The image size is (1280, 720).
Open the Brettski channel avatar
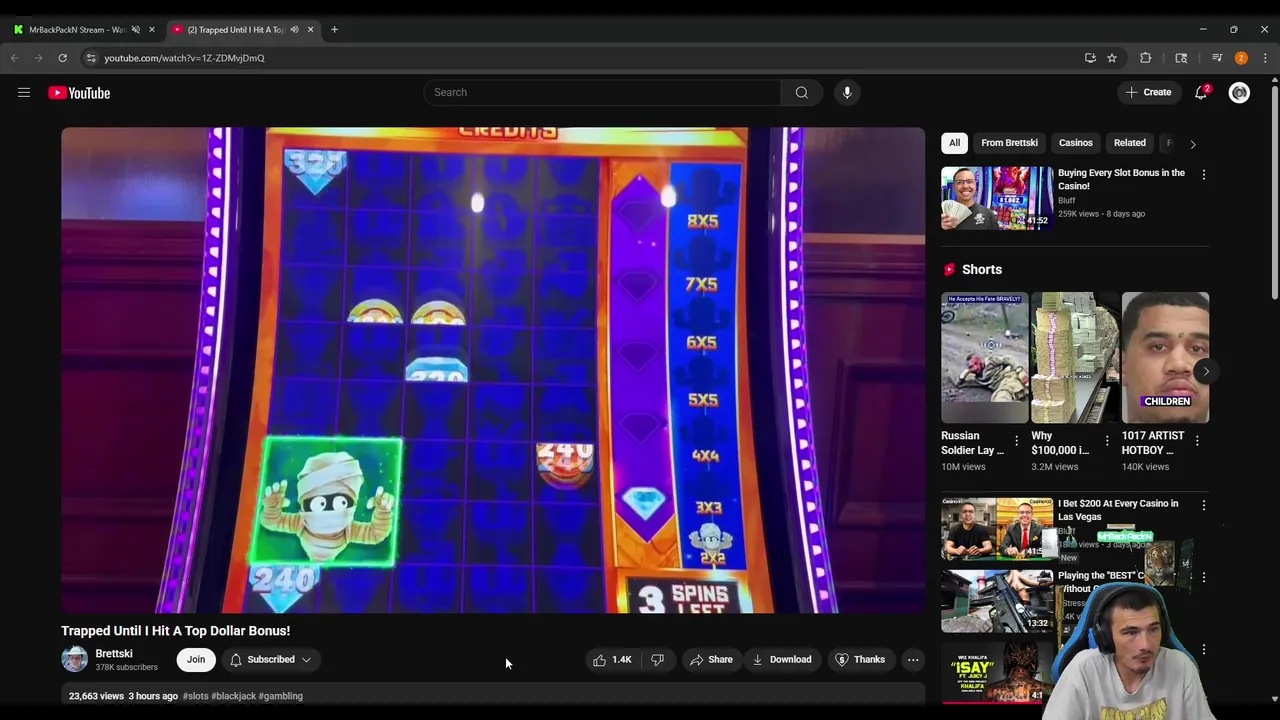[75, 660]
